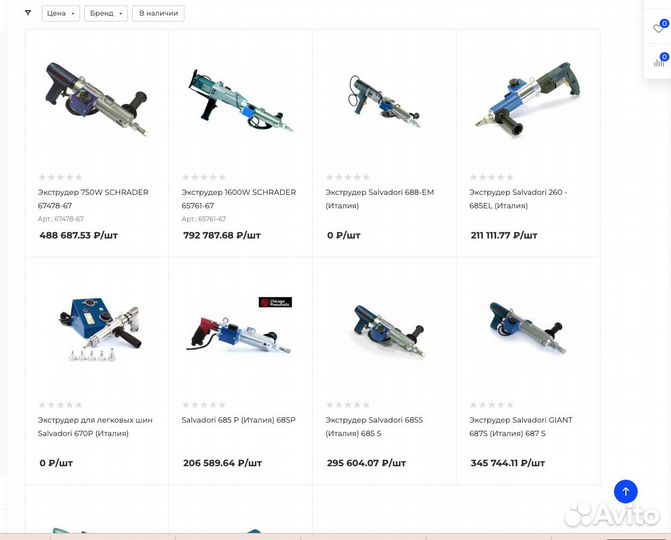
Task: Click the Chicago Pneumatic brand badge
Action: point(275,302)
